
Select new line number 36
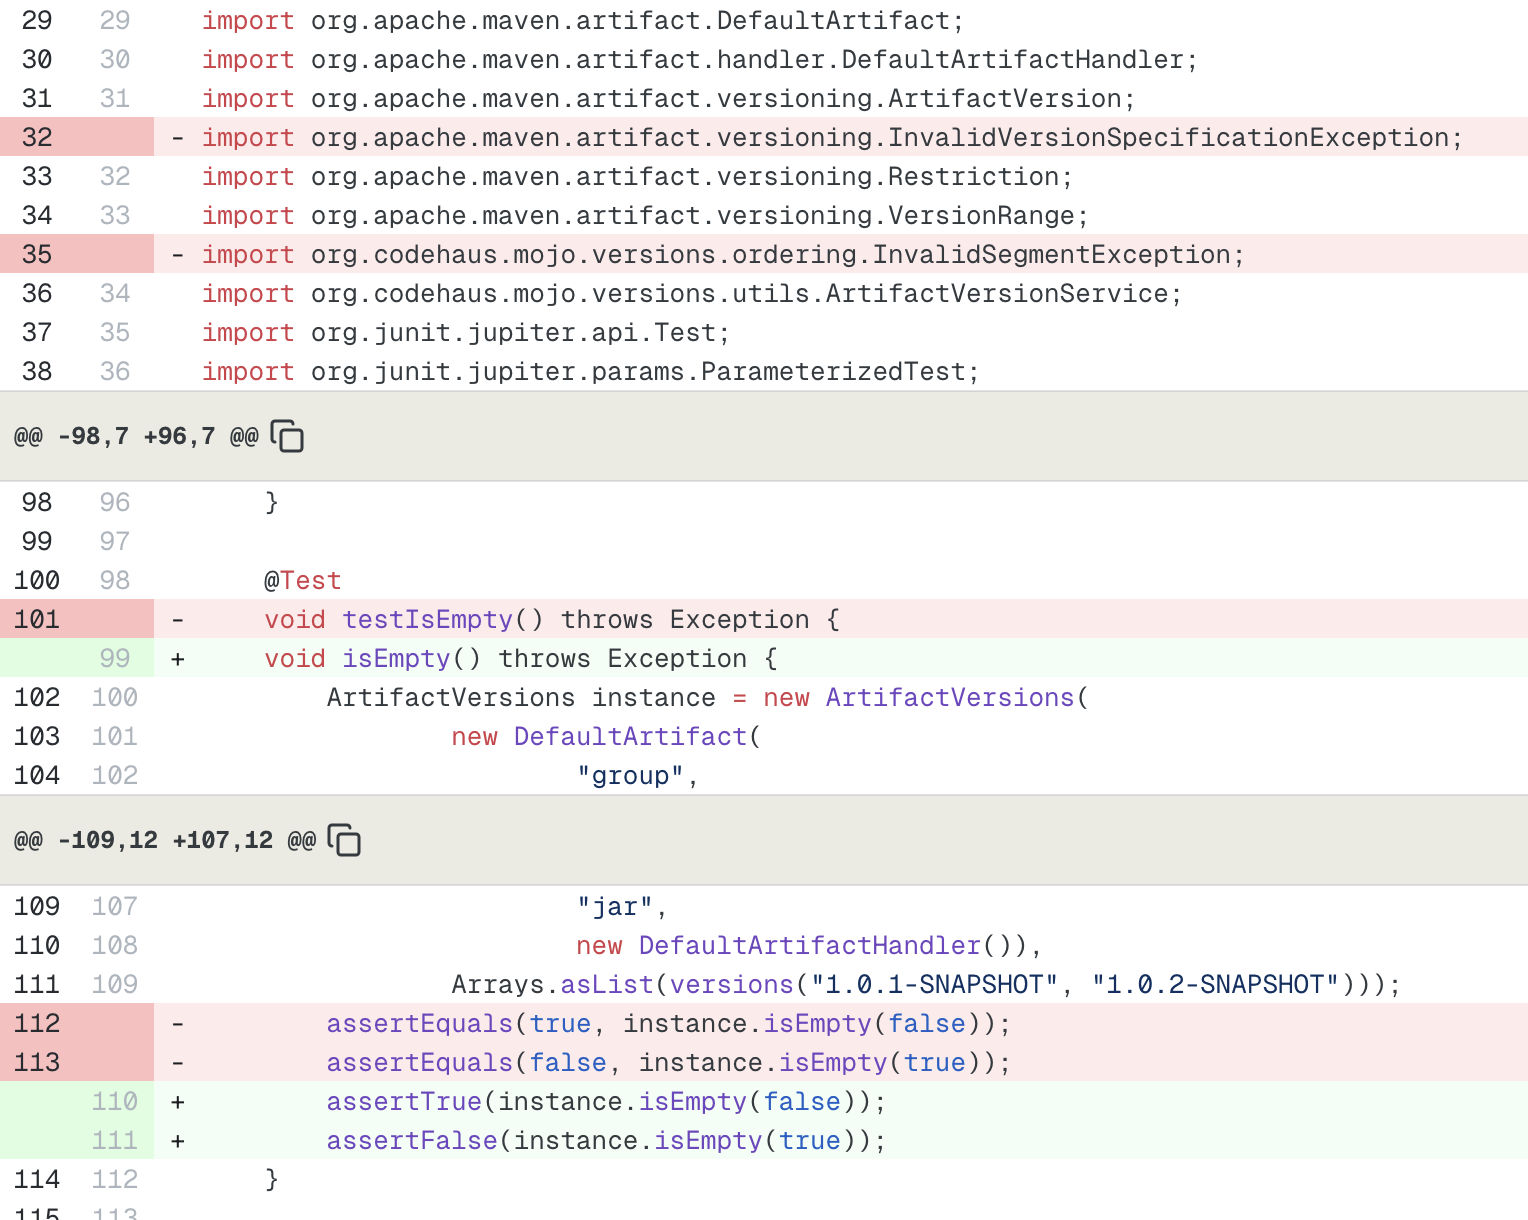point(115,371)
